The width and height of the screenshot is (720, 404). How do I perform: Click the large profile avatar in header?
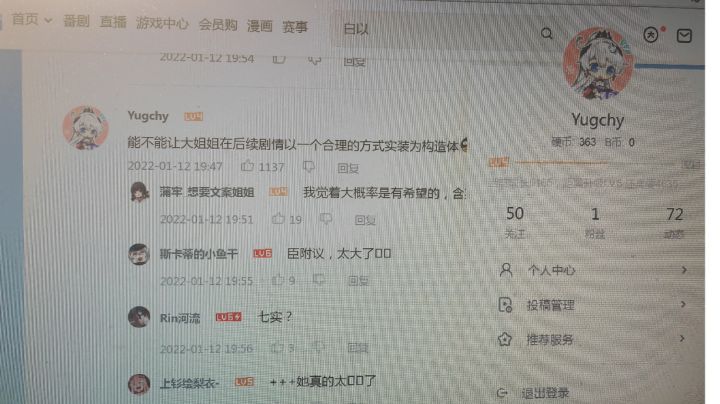(598, 64)
